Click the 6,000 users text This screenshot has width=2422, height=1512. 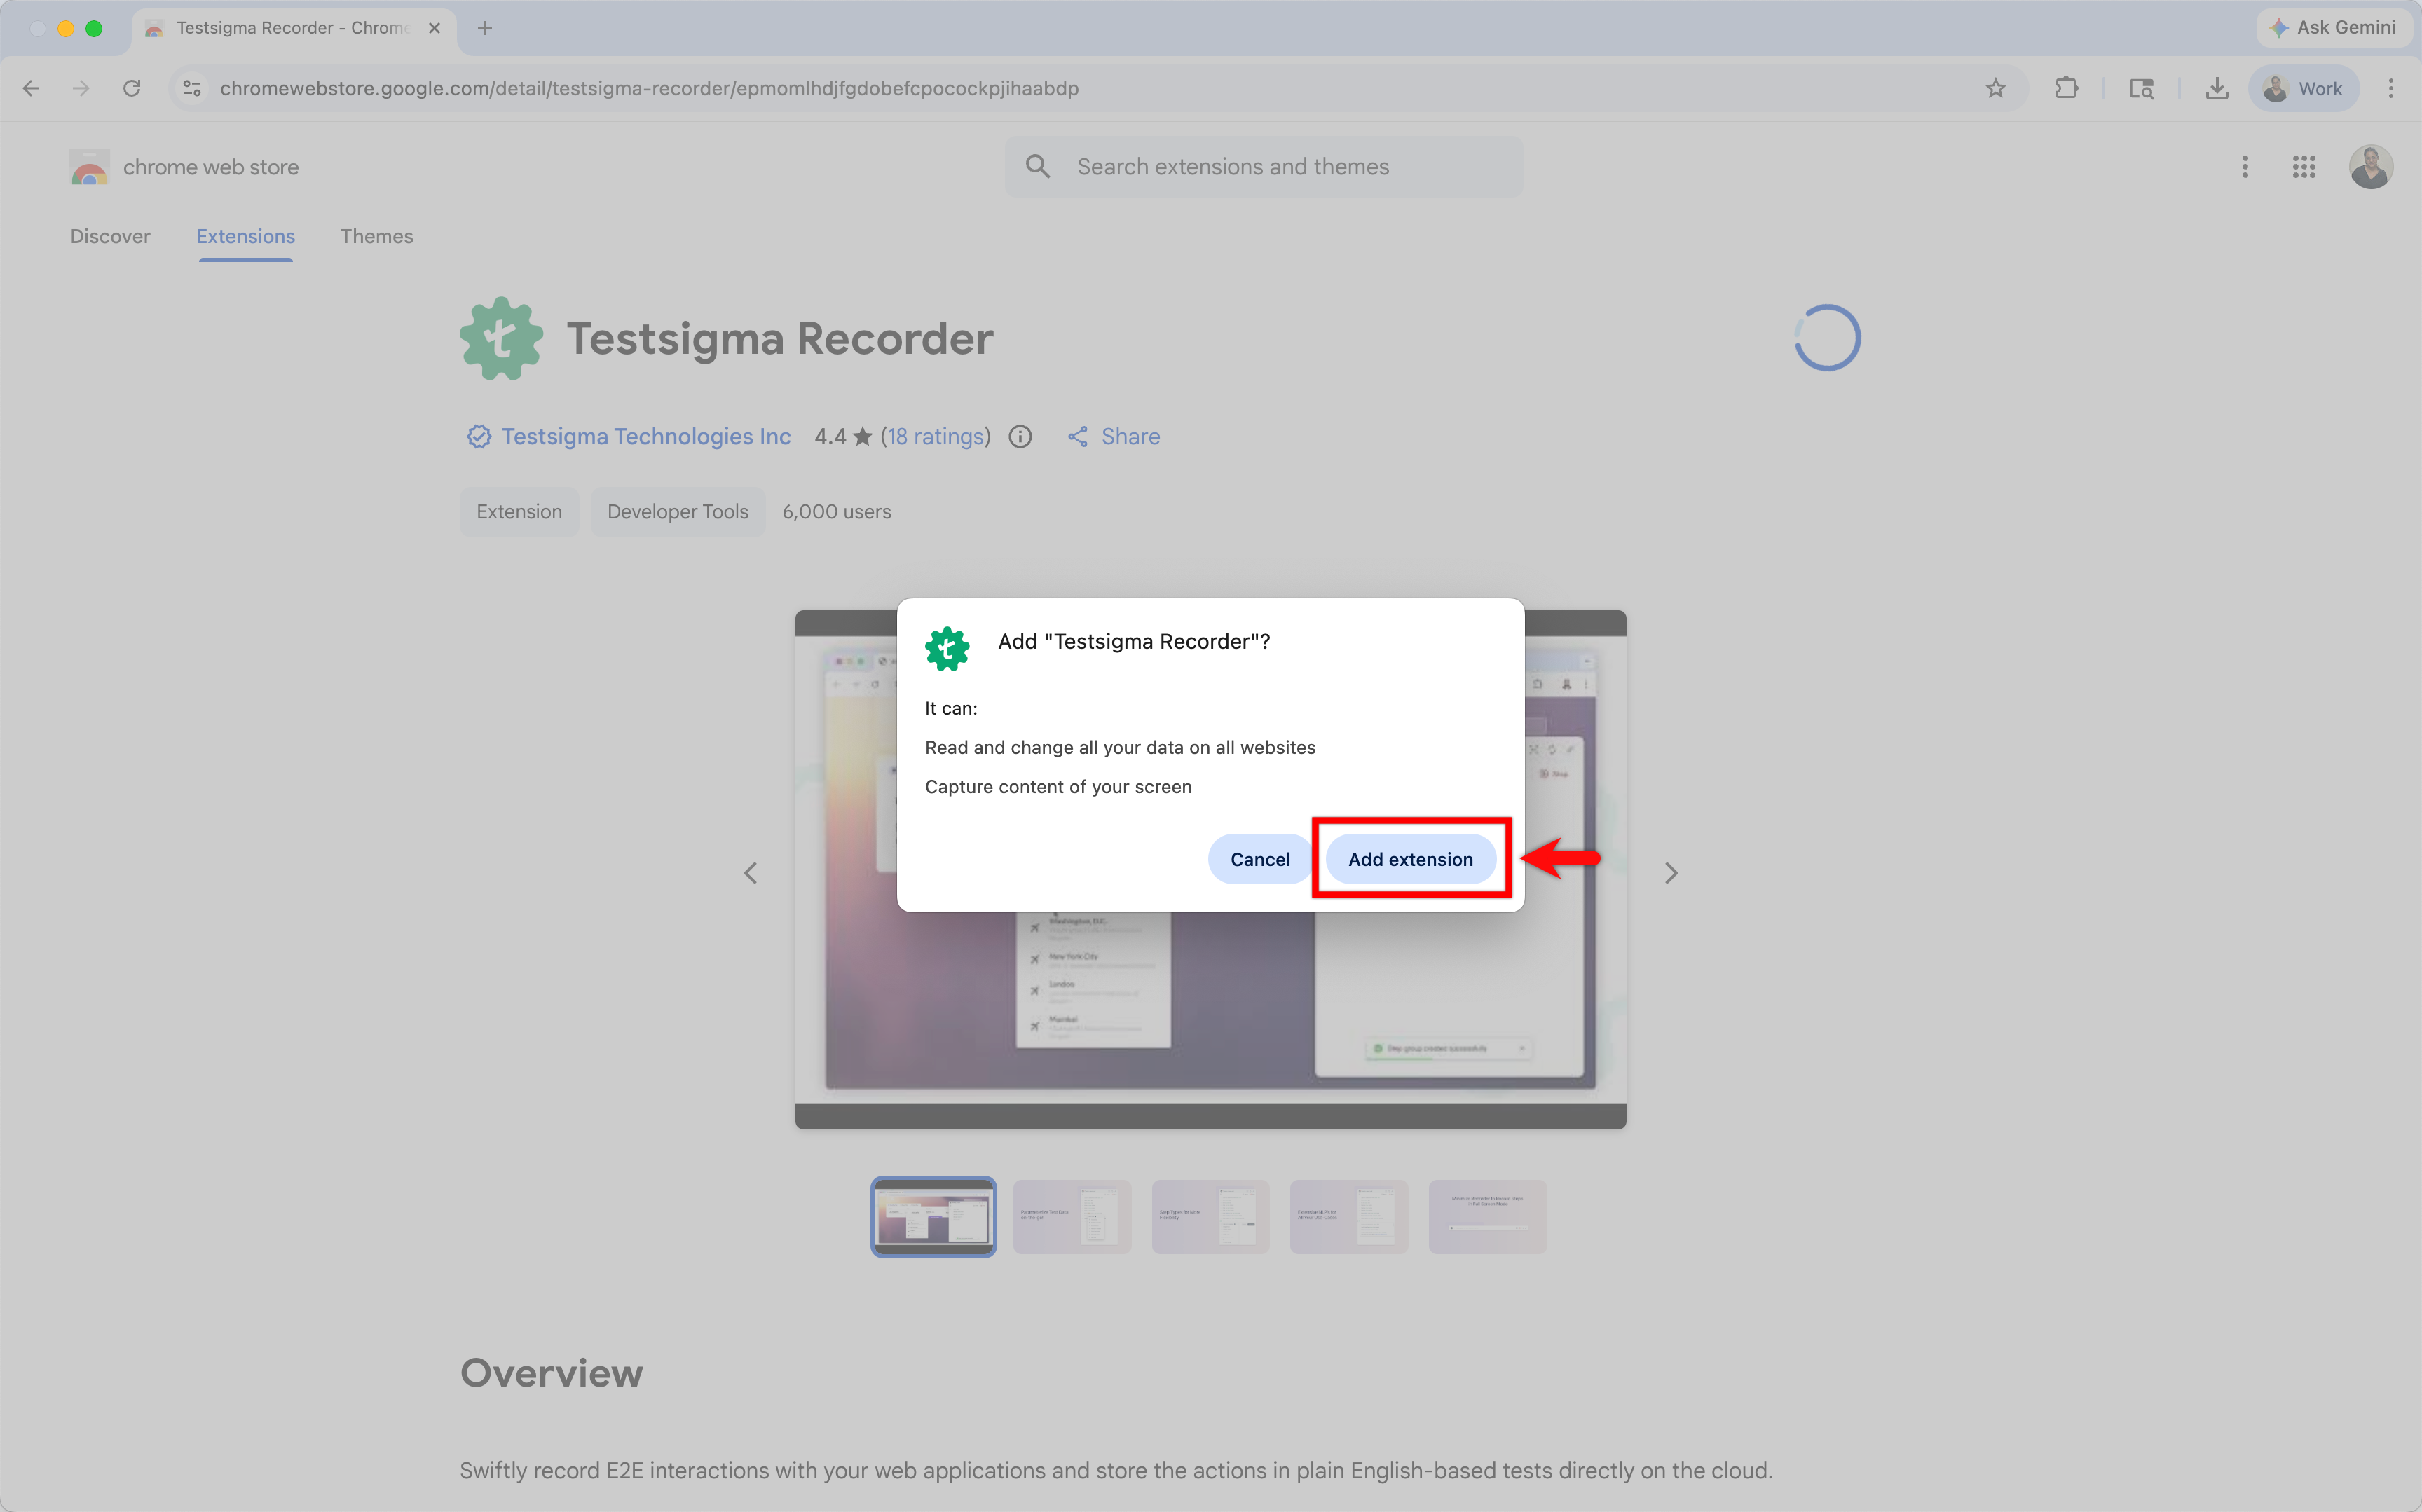(836, 511)
